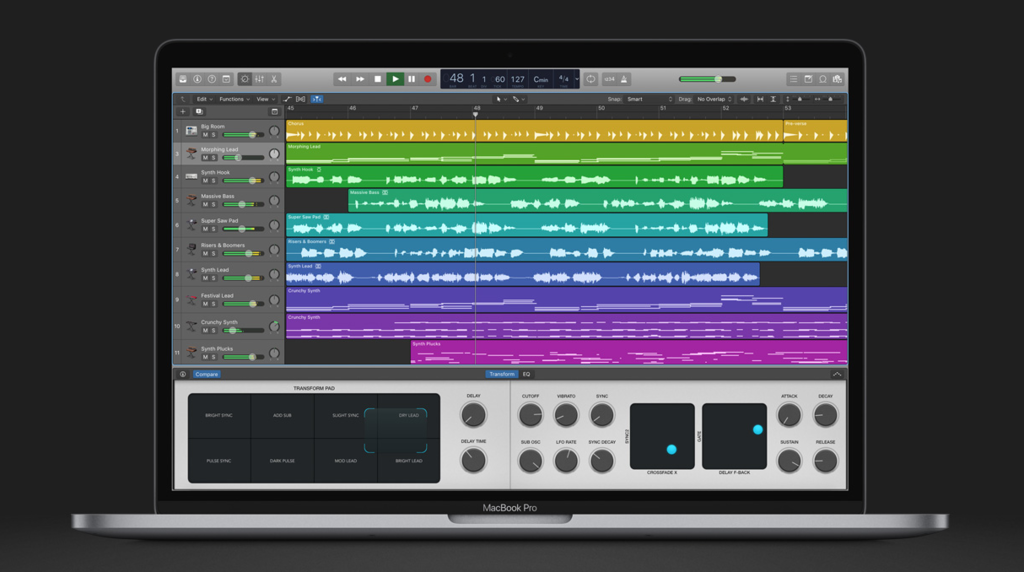The height and width of the screenshot is (572, 1024).
Task: Click the playhead marker at bar 48
Action: [475, 114]
